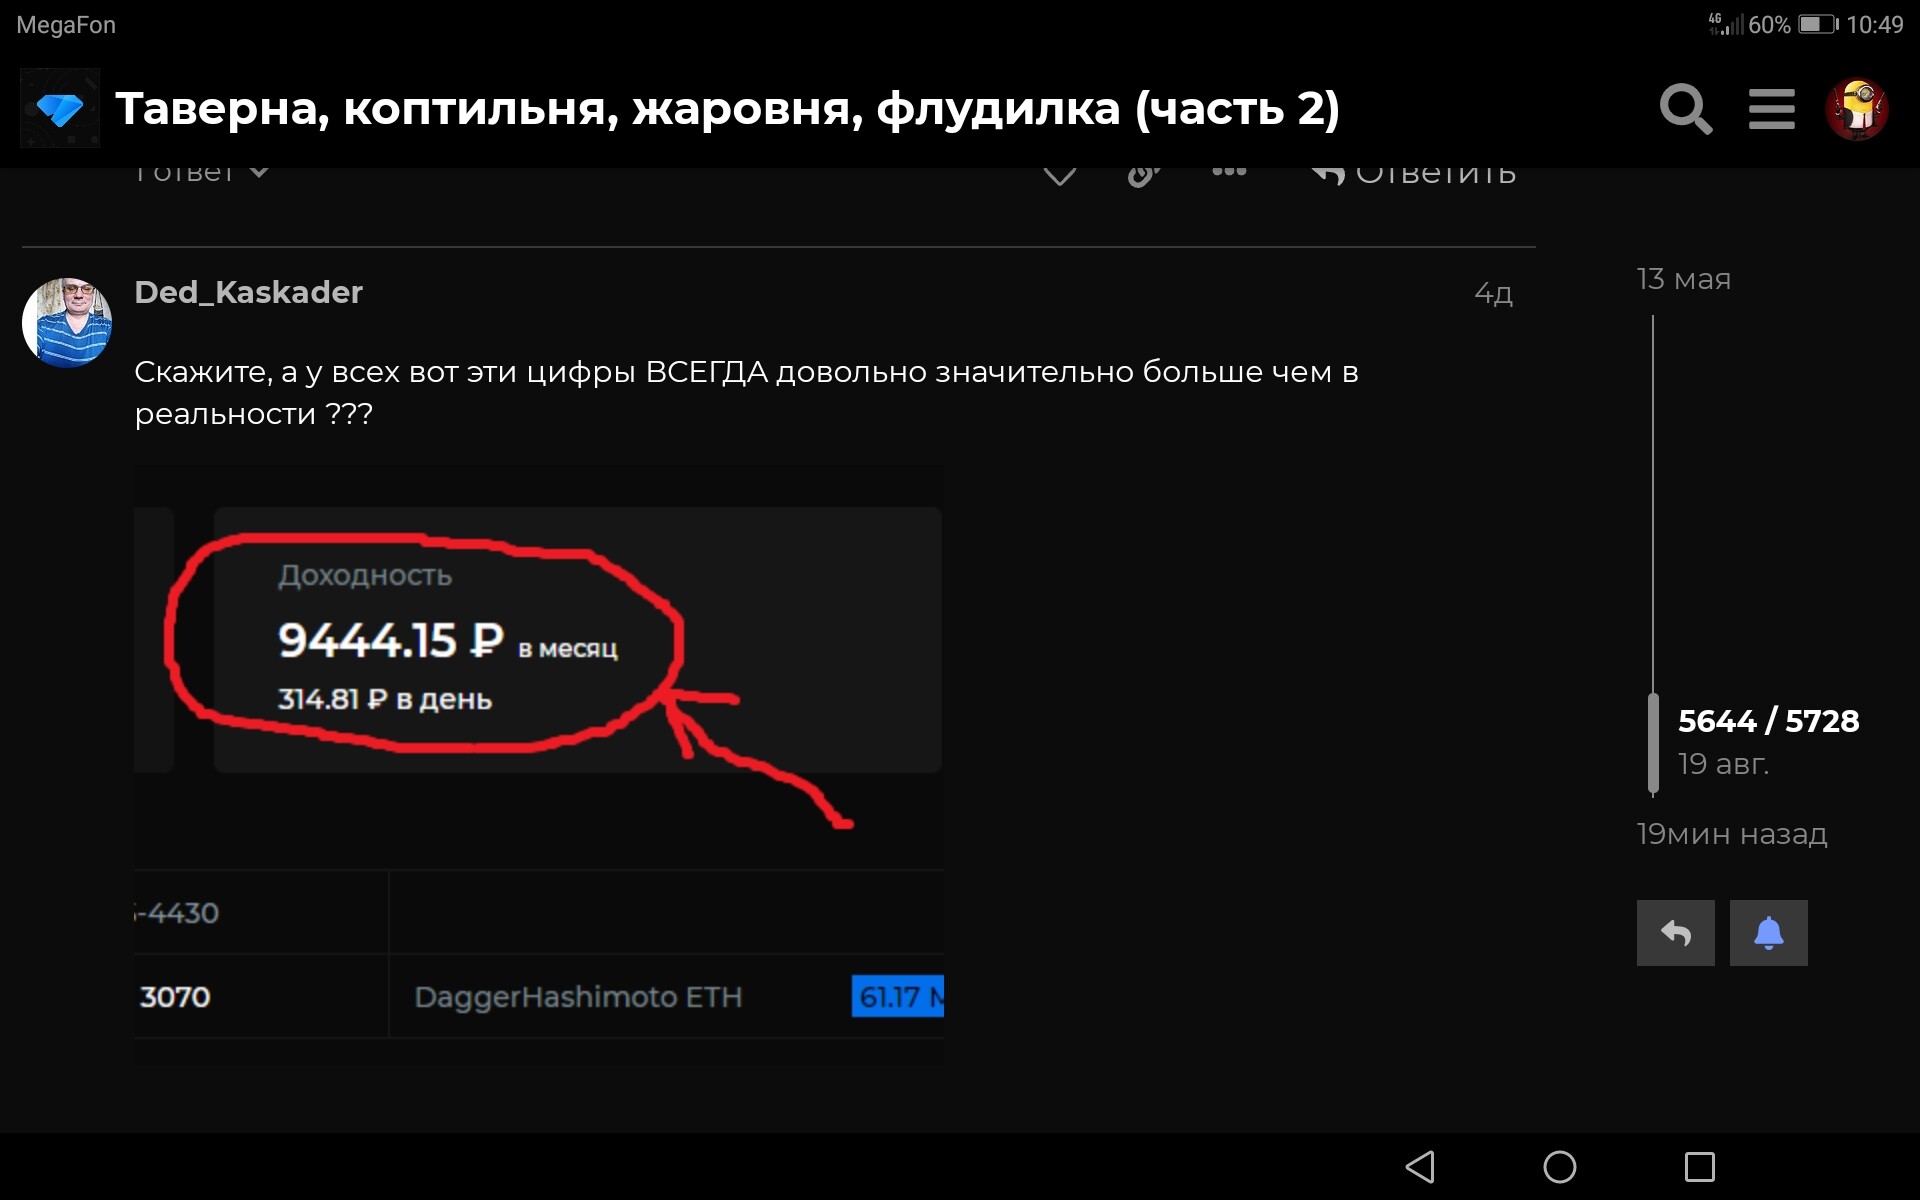The width and height of the screenshot is (1920, 1200).
Task: Open the forum search magnifier icon
Action: pos(1686,109)
